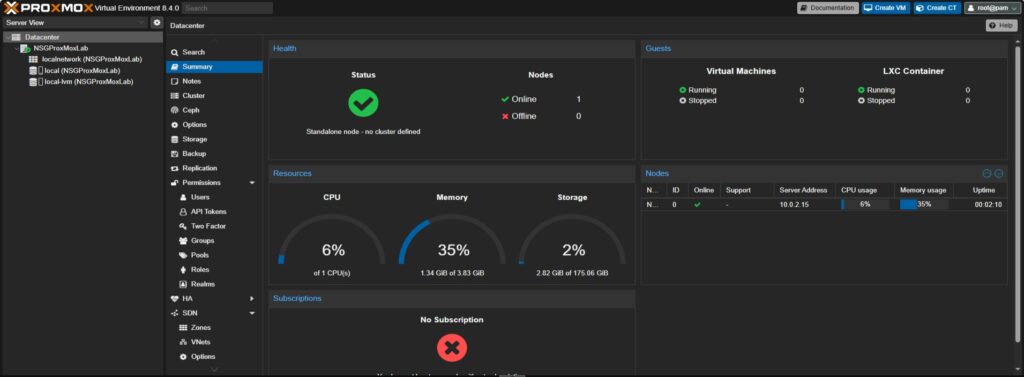The width and height of the screenshot is (1024, 377).
Task: Open the Server View dropdown
Action: tap(76, 23)
